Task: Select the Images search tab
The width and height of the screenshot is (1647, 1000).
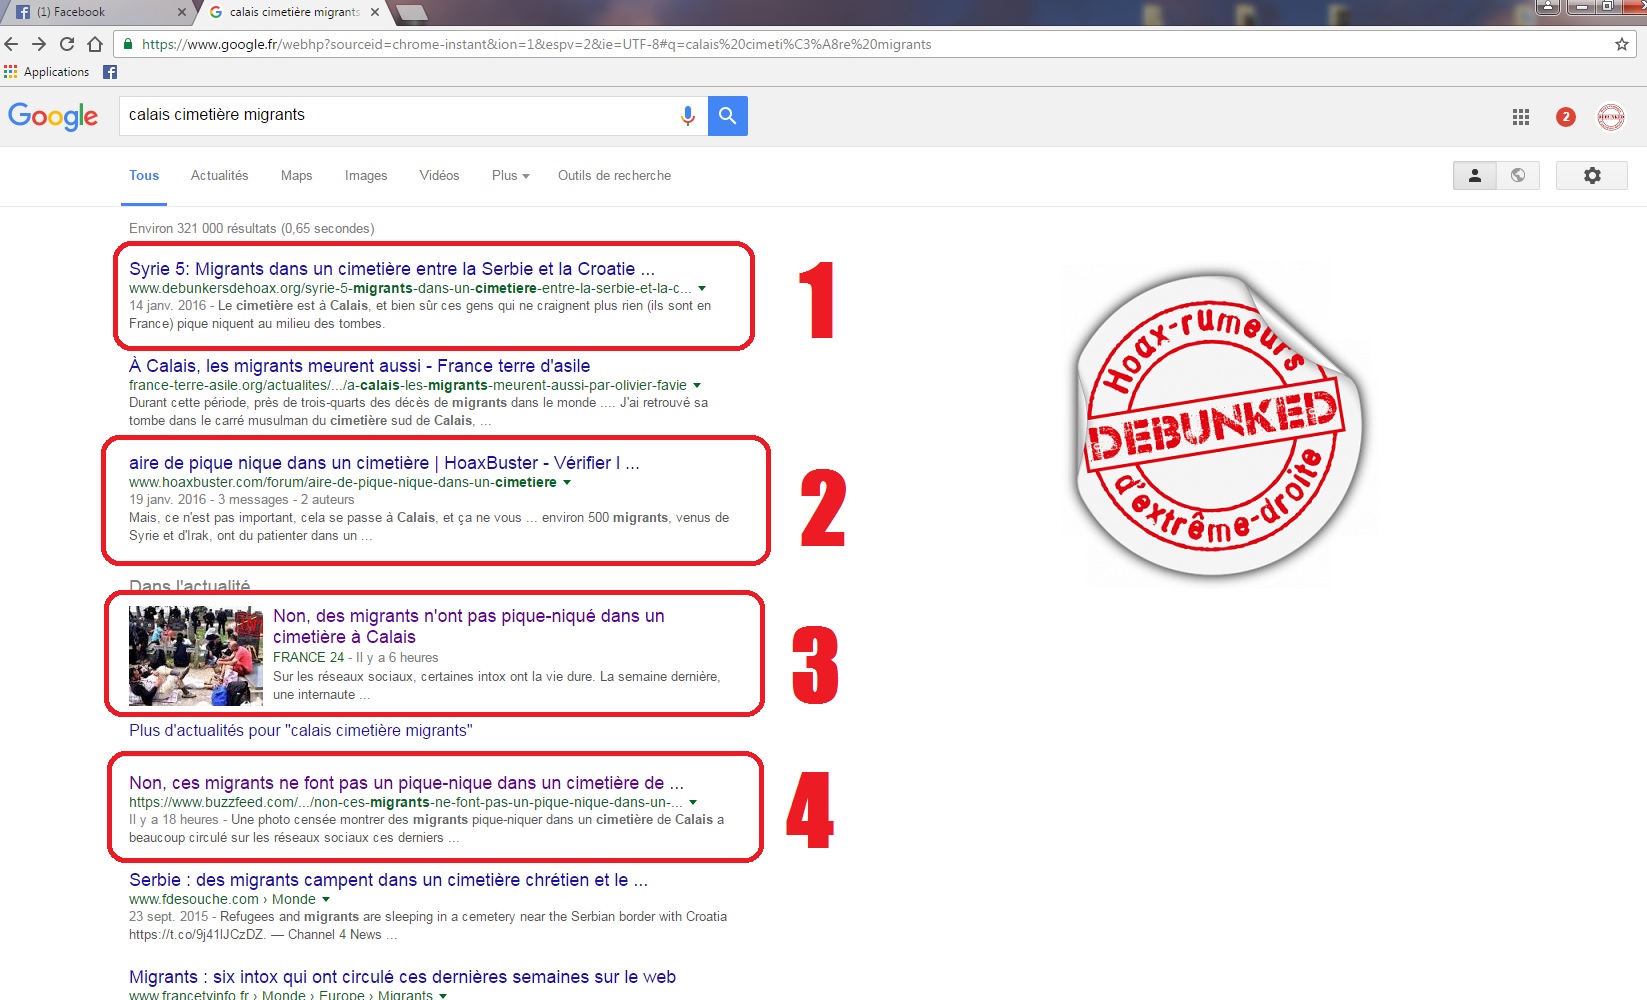Action: tap(366, 175)
